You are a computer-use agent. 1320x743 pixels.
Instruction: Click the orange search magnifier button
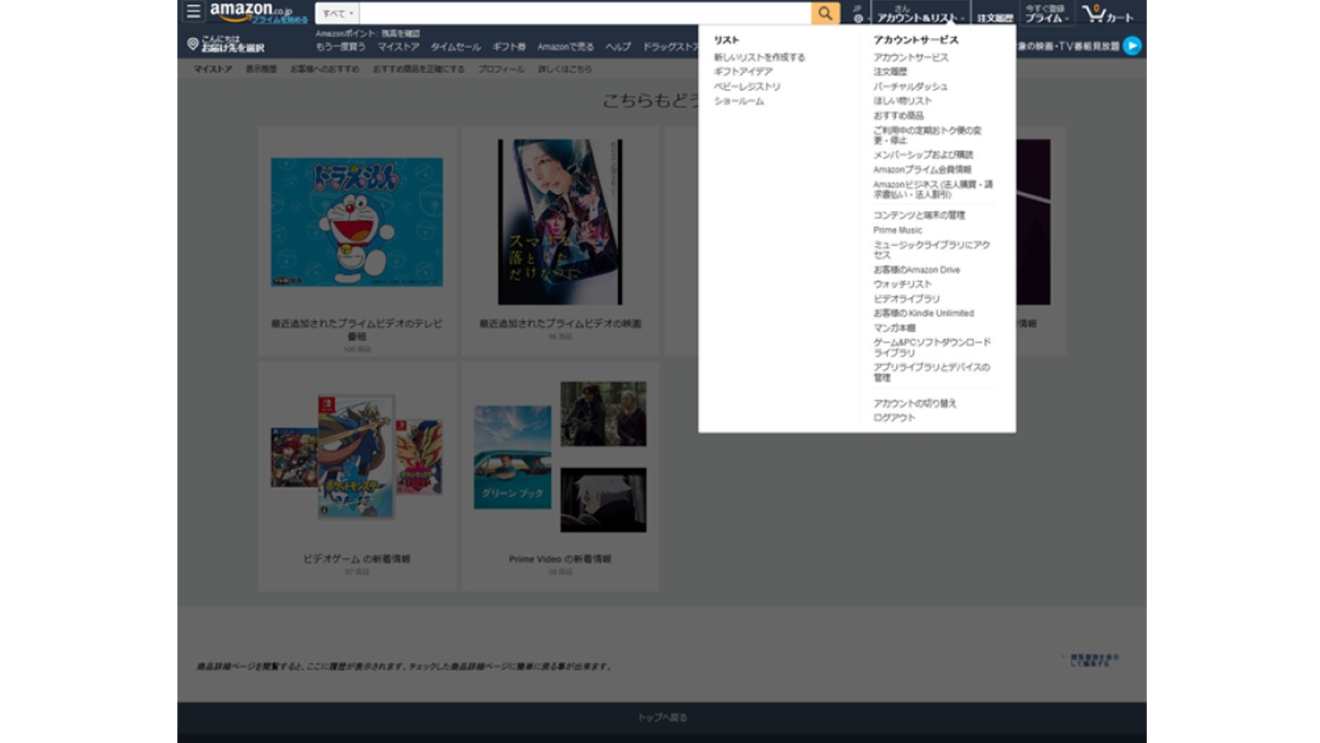[825, 13]
